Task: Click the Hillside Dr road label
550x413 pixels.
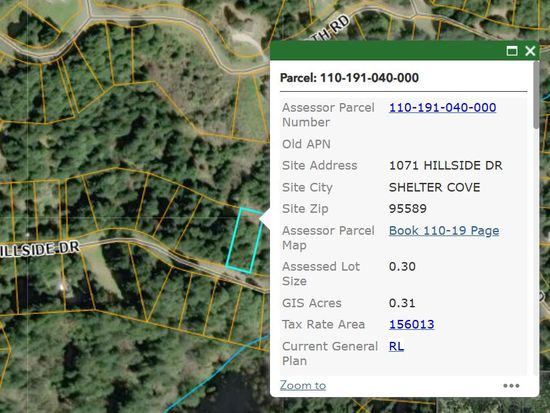Action: (39, 249)
